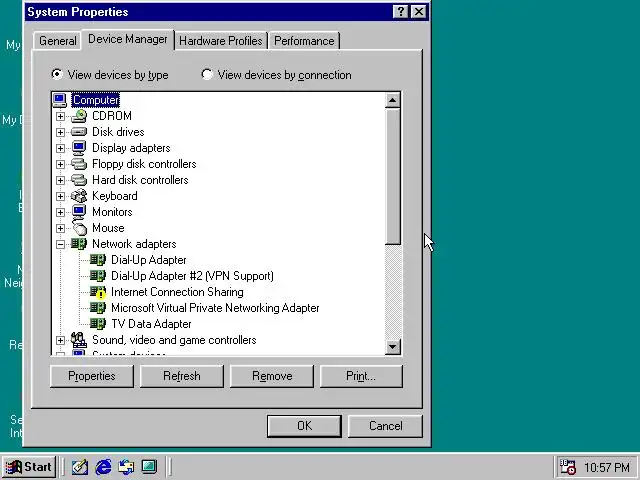Click the device list scroll up arrow
640x480 pixels.
pyautogui.click(x=393, y=100)
